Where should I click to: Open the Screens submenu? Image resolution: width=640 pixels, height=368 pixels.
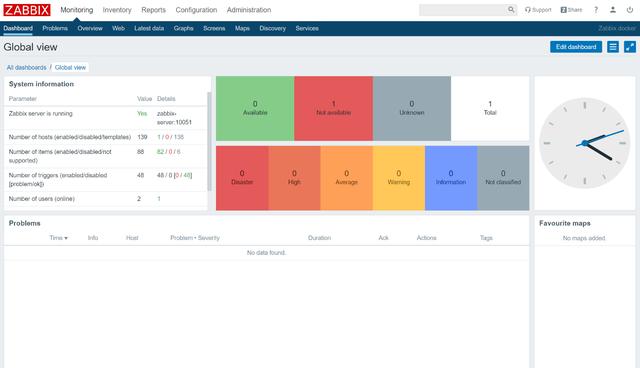pos(214,28)
